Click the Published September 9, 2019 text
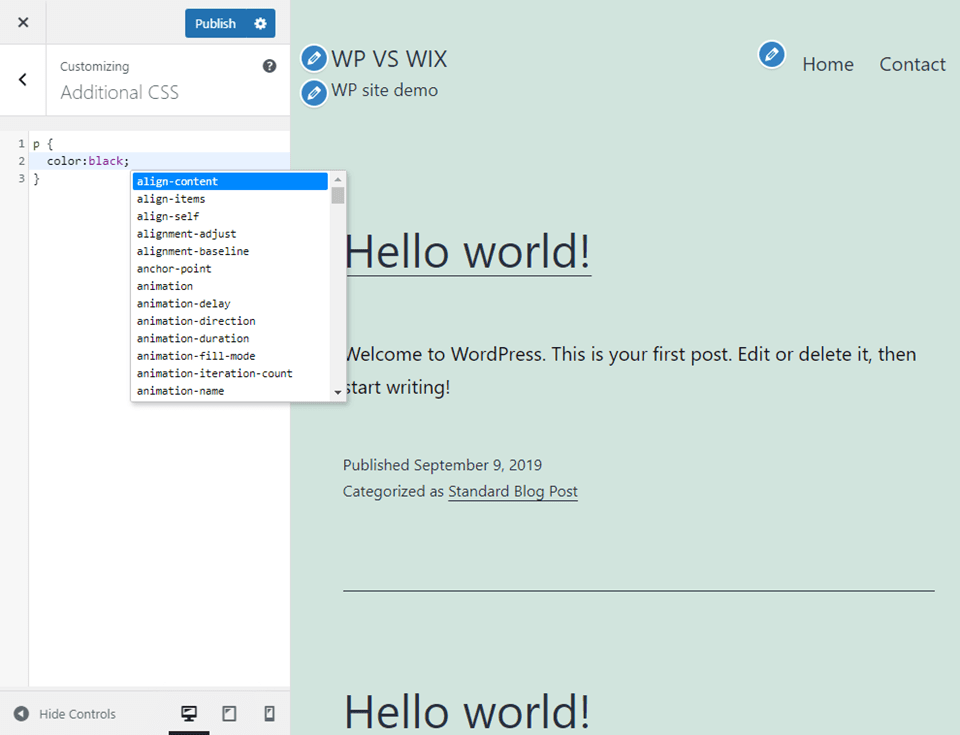The image size is (960, 735). 442,465
